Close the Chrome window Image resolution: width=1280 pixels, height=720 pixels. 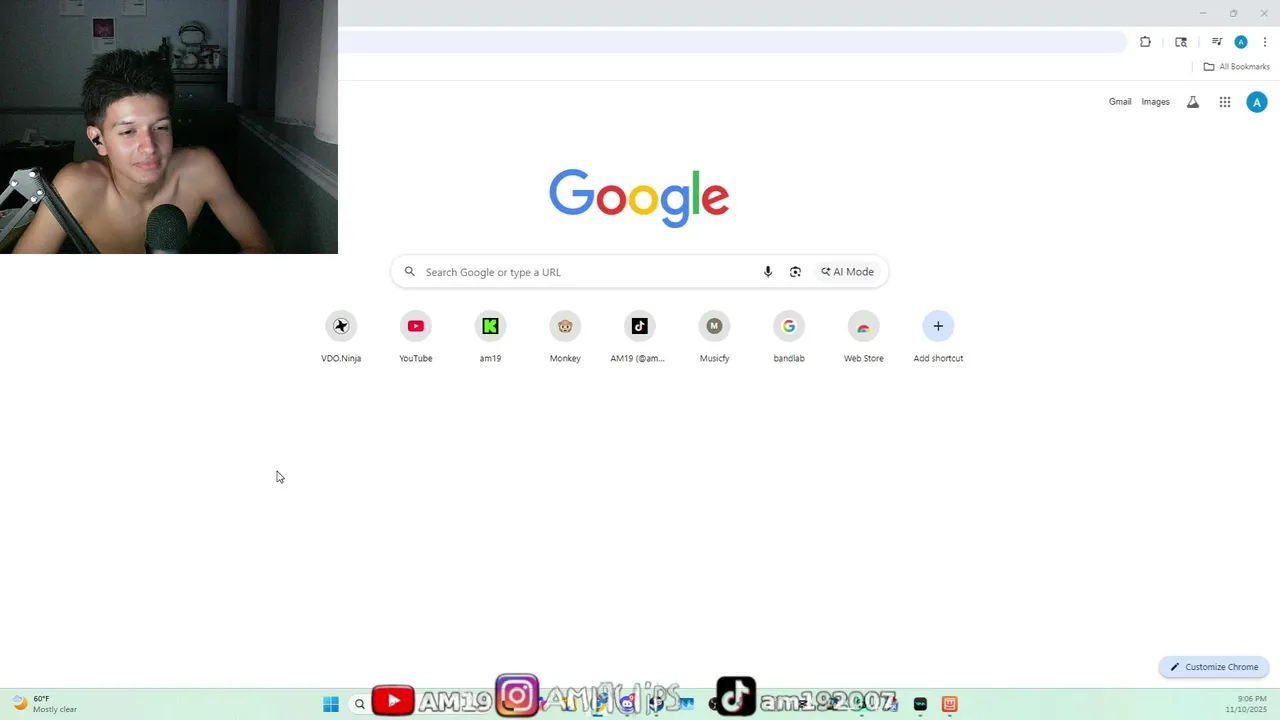(1263, 13)
